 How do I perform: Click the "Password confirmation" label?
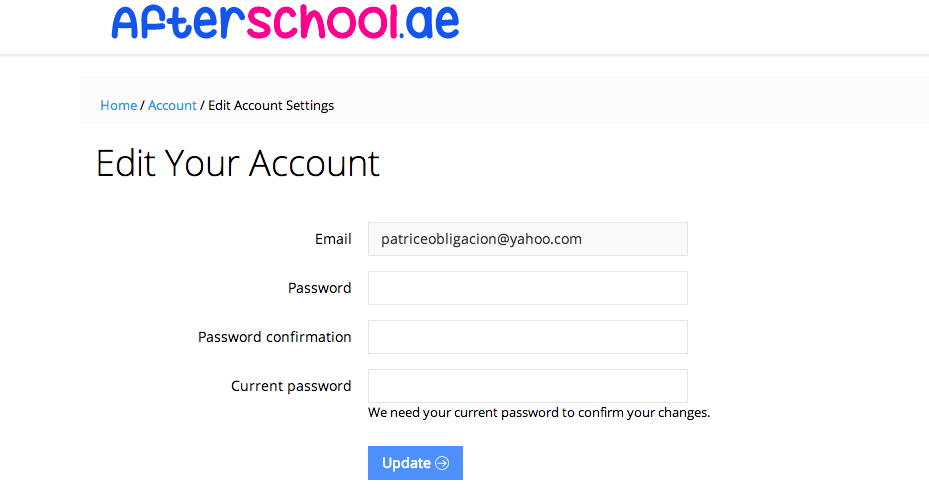click(x=274, y=337)
